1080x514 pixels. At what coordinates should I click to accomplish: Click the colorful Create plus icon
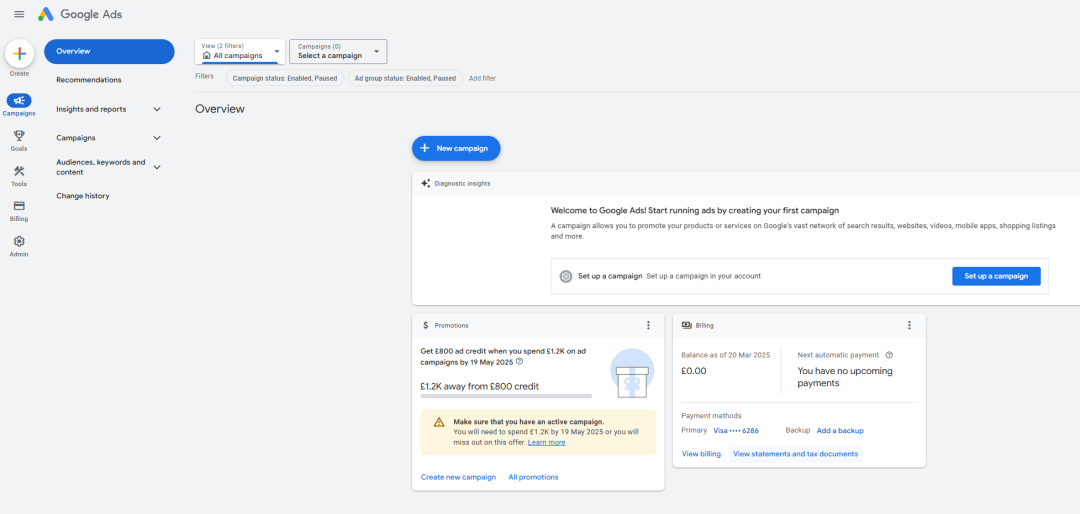point(19,53)
